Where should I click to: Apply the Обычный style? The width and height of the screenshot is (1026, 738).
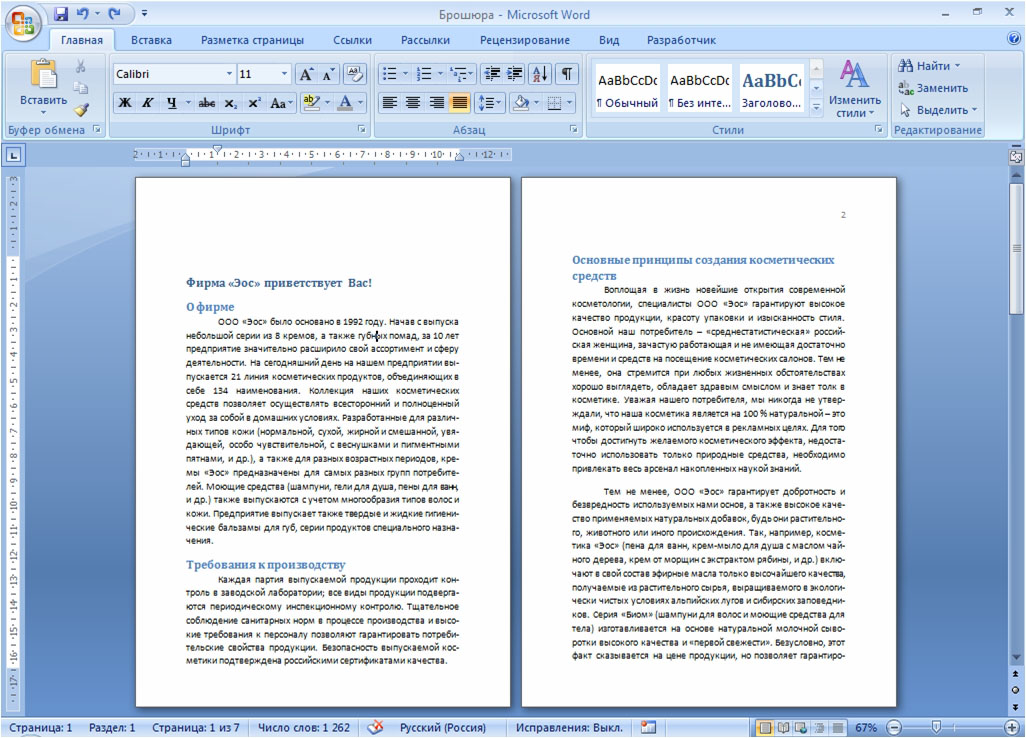tap(628, 88)
